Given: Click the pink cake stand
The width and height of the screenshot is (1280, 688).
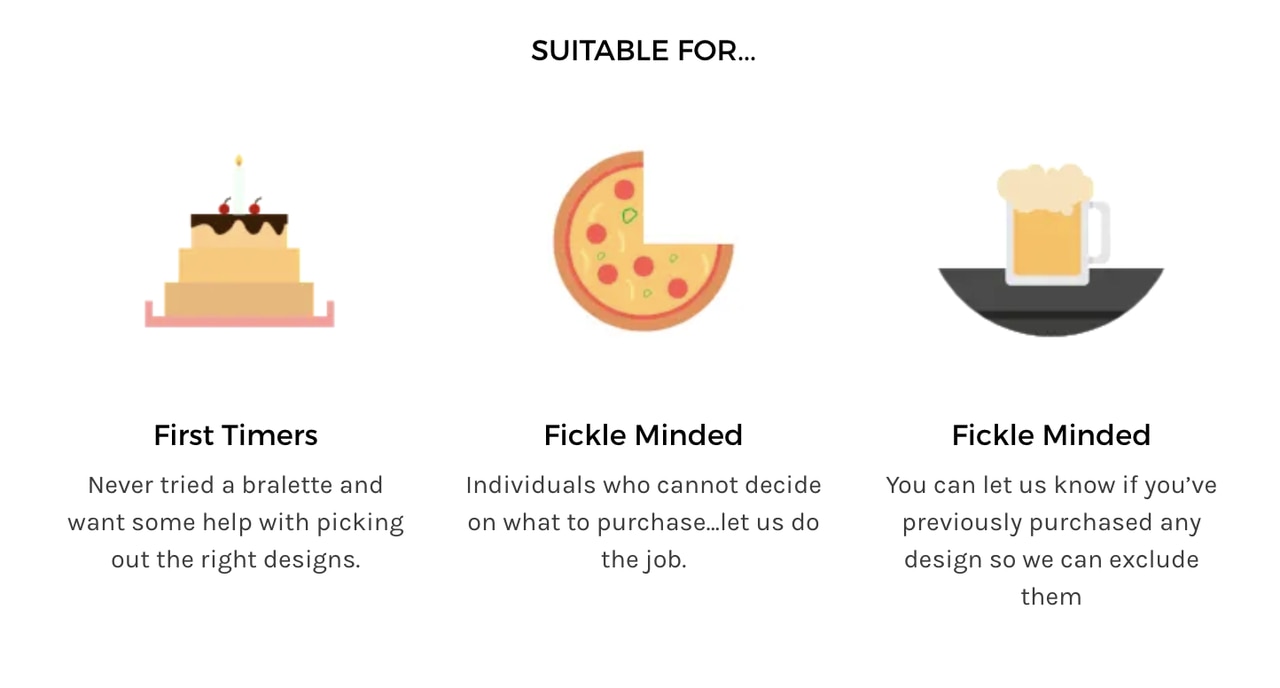Looking at the screenshot, I should 239,321.
